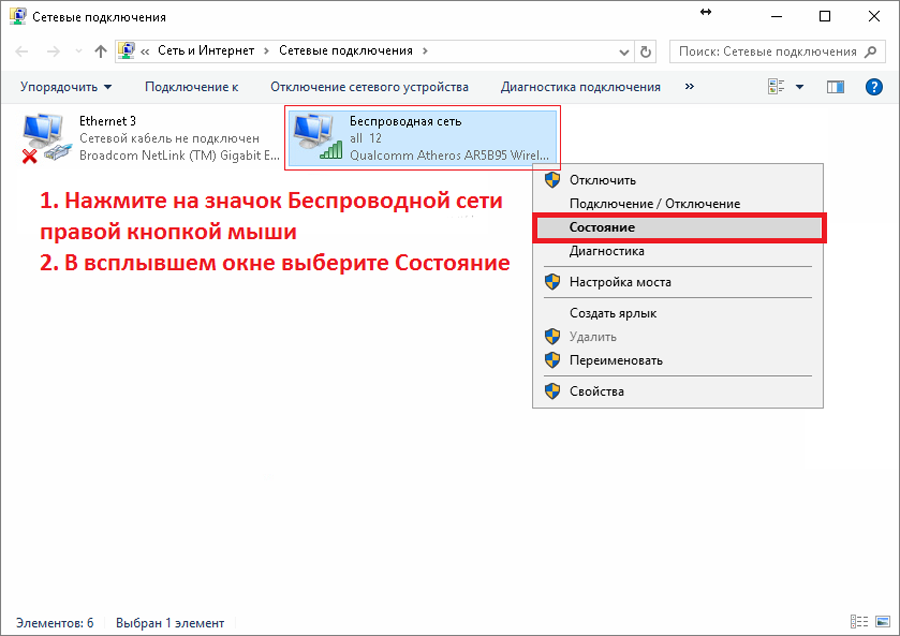Toggle the preview pane icon
The height and width of the screenshot is (636, 900).
[x=835, y=87]
